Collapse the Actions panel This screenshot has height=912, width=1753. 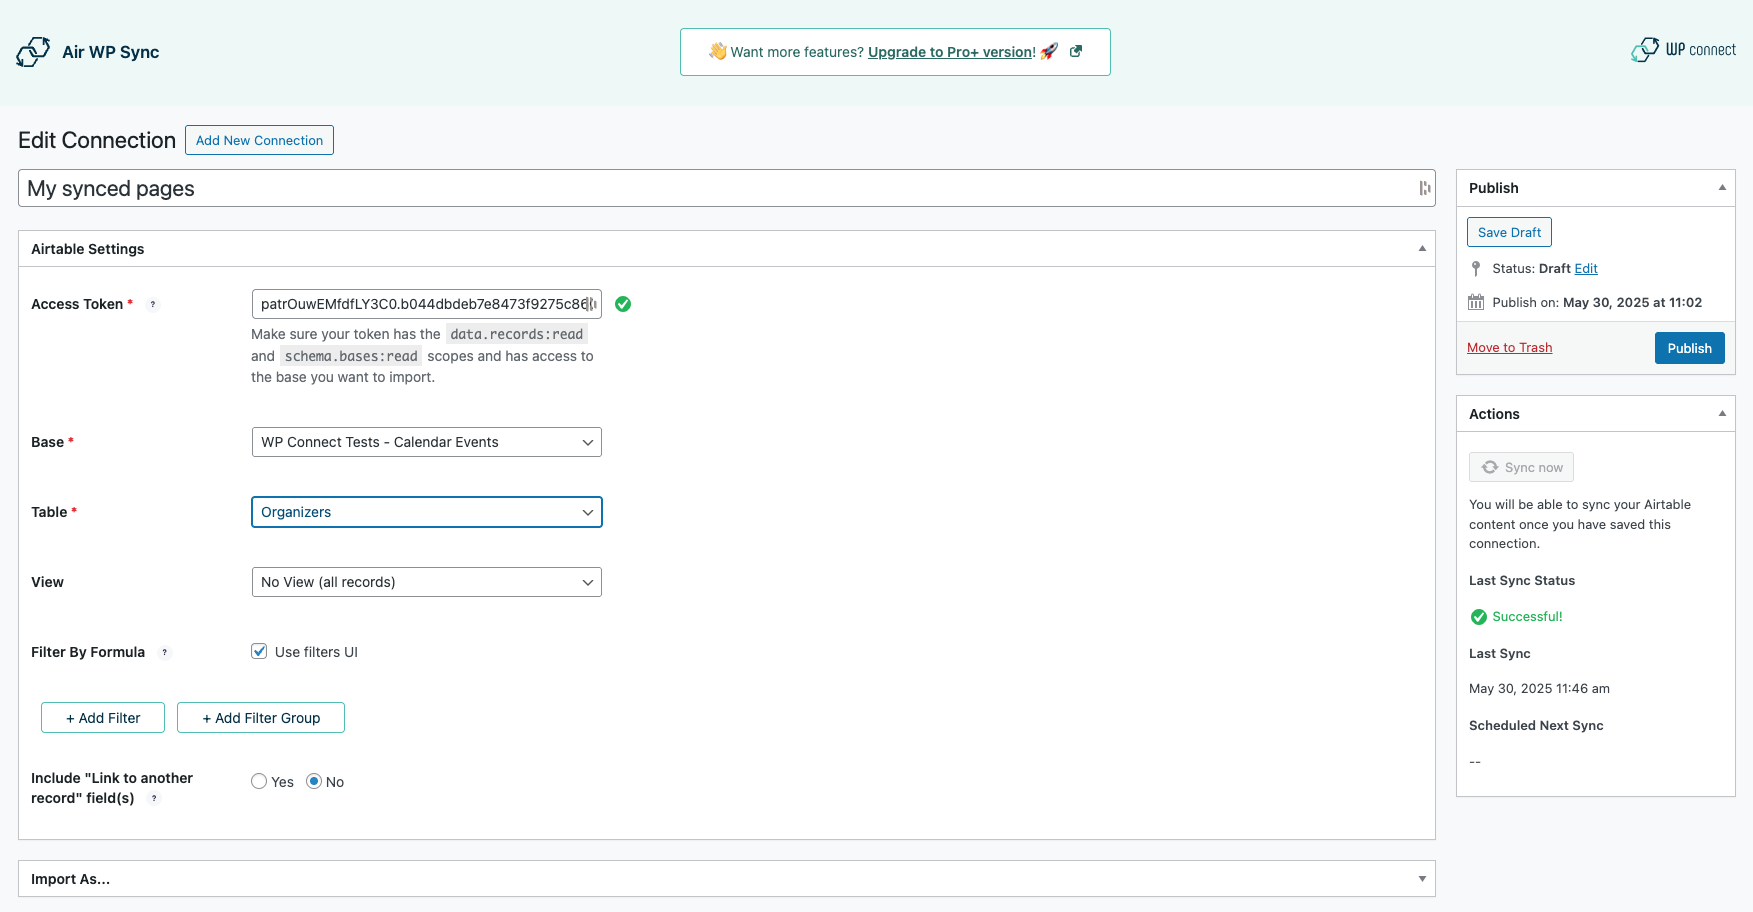tap(1722, 414)
